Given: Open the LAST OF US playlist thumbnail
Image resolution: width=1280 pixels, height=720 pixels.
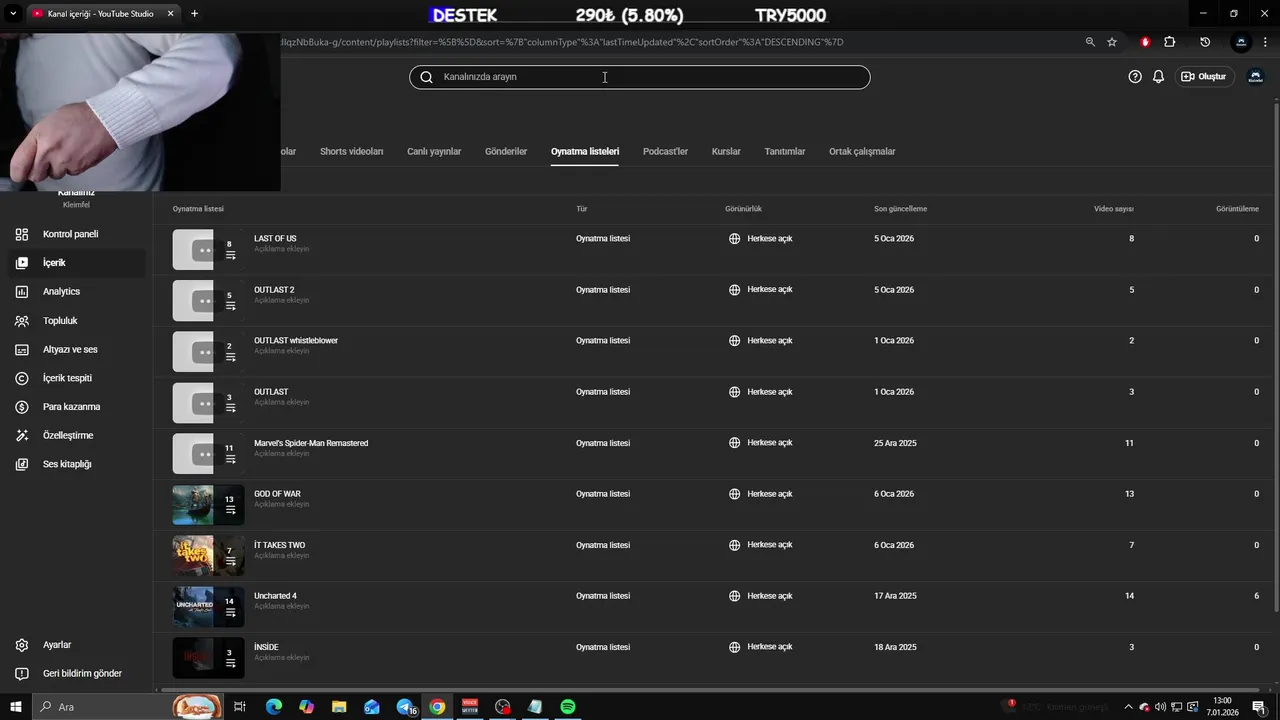Looking at the screenshot, I should [208, 250].
